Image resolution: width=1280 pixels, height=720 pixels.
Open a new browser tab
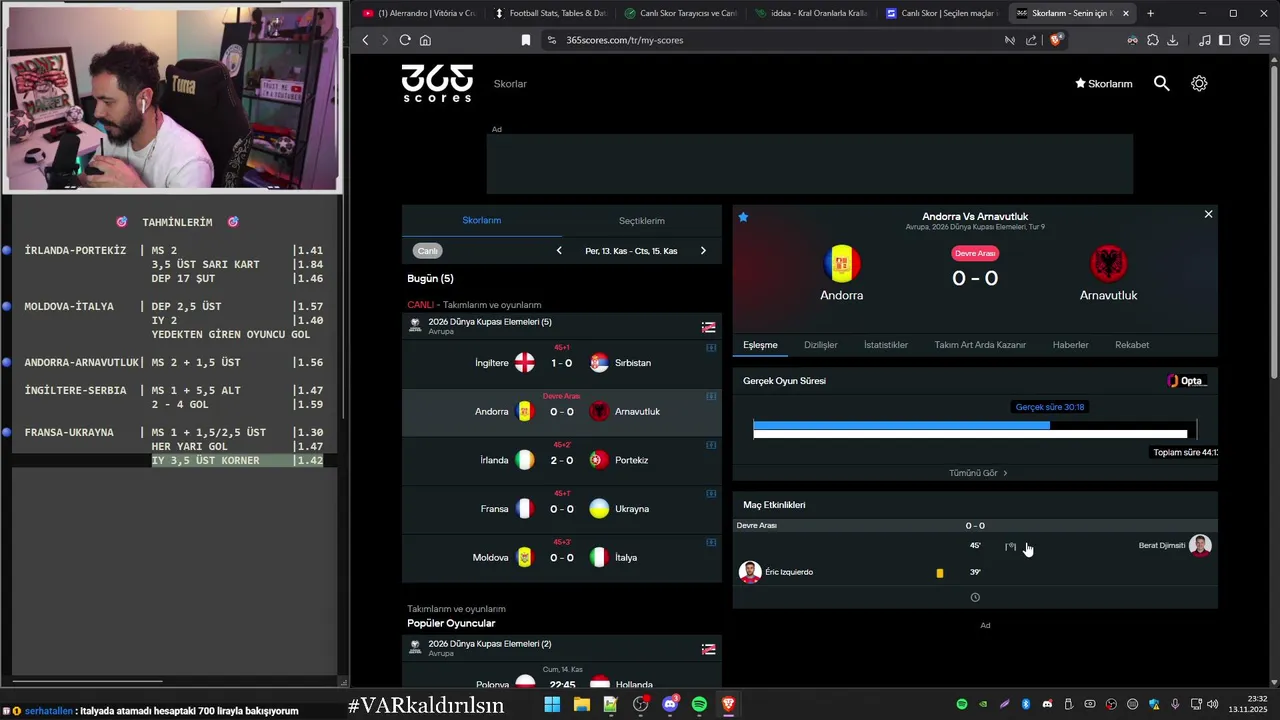[1150, 13]
